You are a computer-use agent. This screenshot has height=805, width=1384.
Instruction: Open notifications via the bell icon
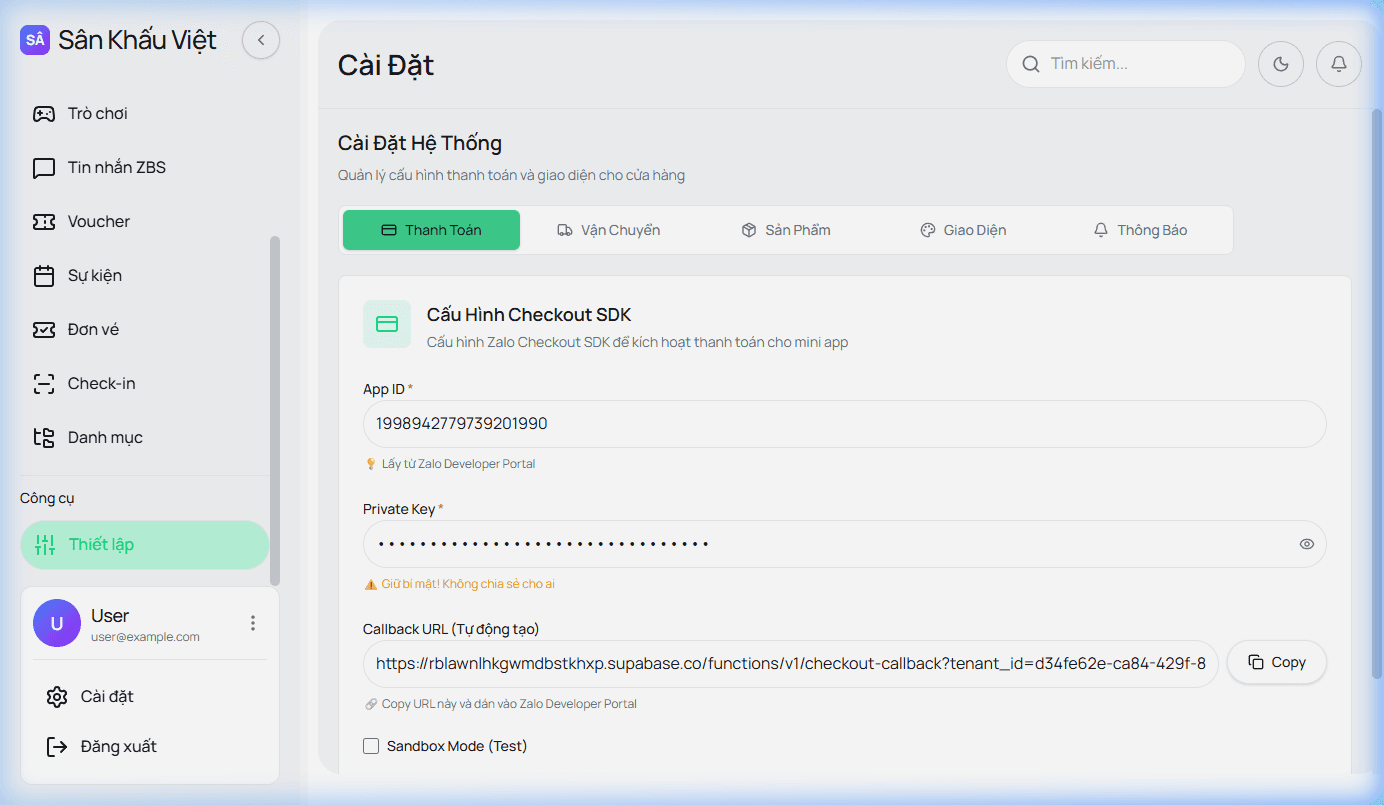[x=1338, y=64]
